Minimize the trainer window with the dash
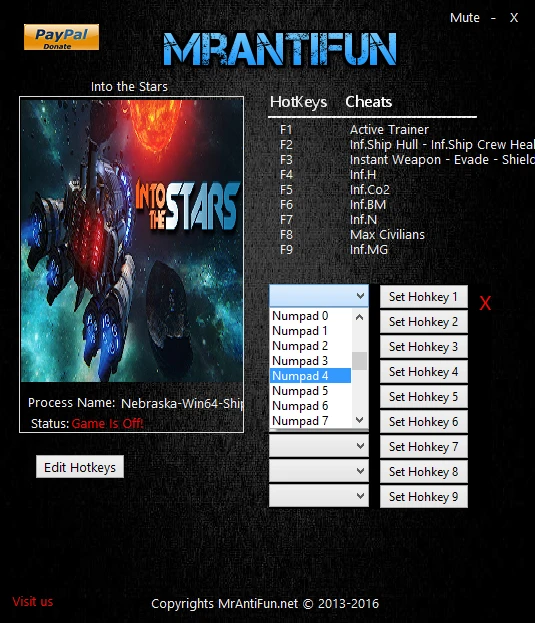The width and height of the screenshot is (535, 623). [x=493, y=18]
